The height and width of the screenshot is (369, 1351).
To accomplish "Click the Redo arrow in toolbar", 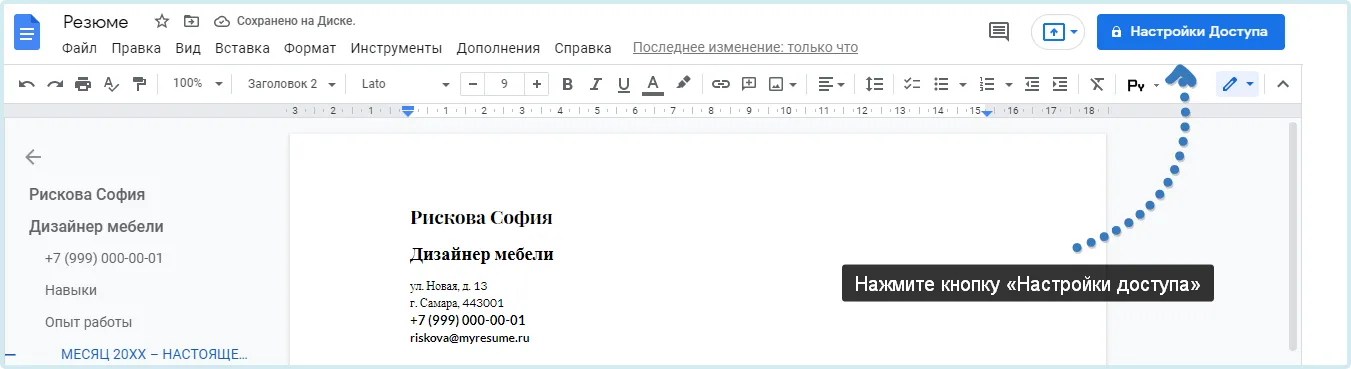I will (55, 84).
